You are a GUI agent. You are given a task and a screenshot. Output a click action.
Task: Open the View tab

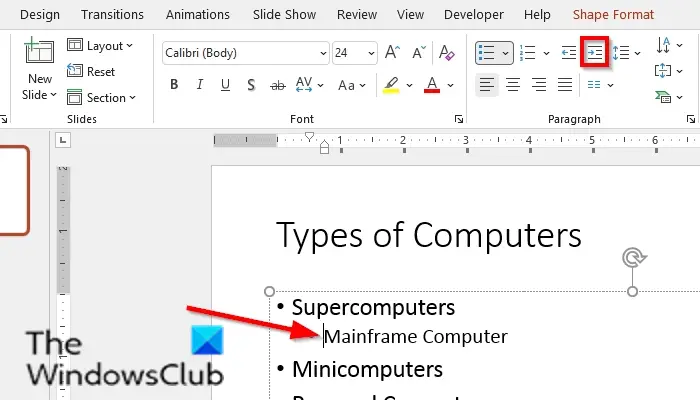(x=410, y=15)
